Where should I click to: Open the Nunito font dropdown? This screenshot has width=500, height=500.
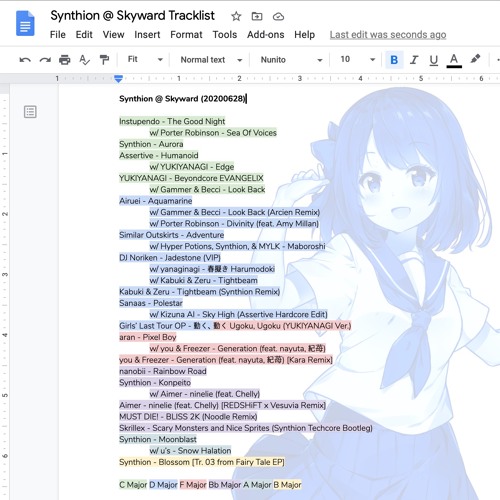(x=291, y=60)
